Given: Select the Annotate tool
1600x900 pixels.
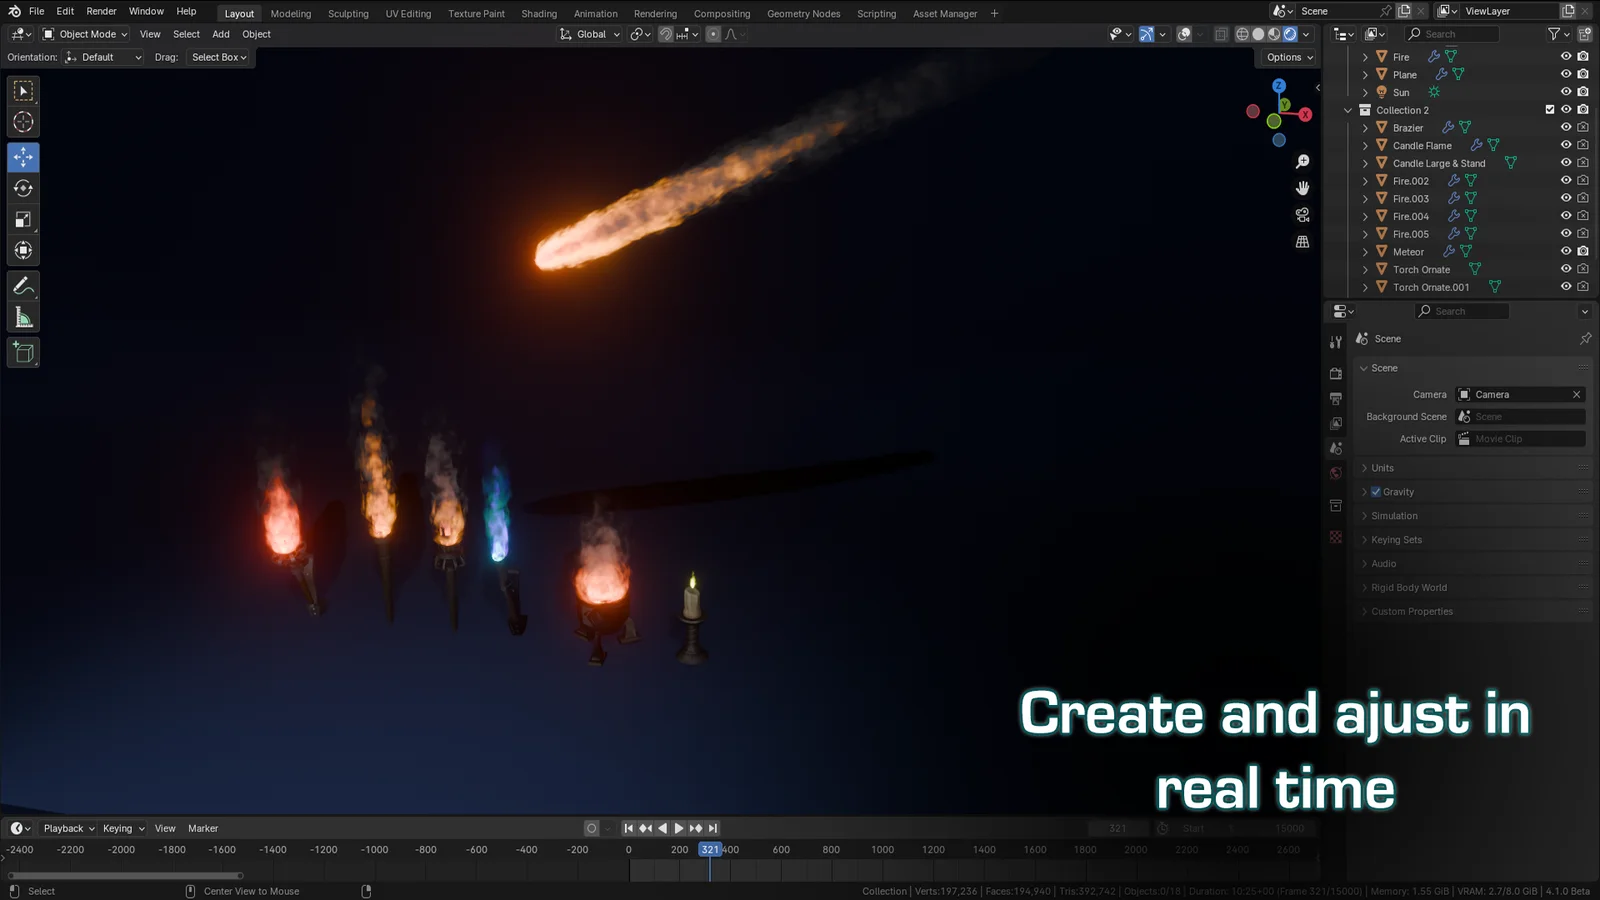Looking at the screenshot, I should pyautogui.click(x=22, y=286).
